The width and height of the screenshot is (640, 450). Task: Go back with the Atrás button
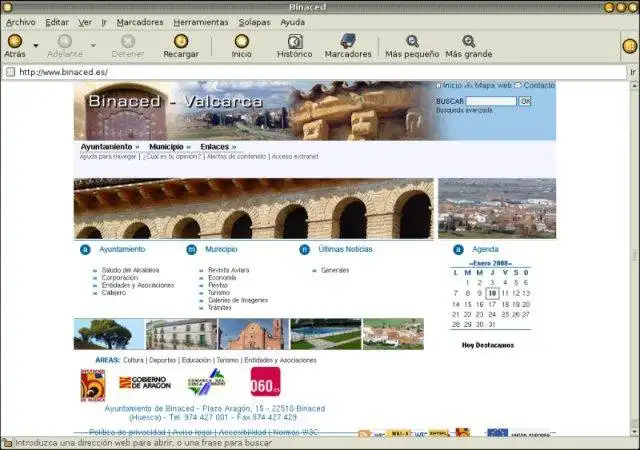[15, 46]
